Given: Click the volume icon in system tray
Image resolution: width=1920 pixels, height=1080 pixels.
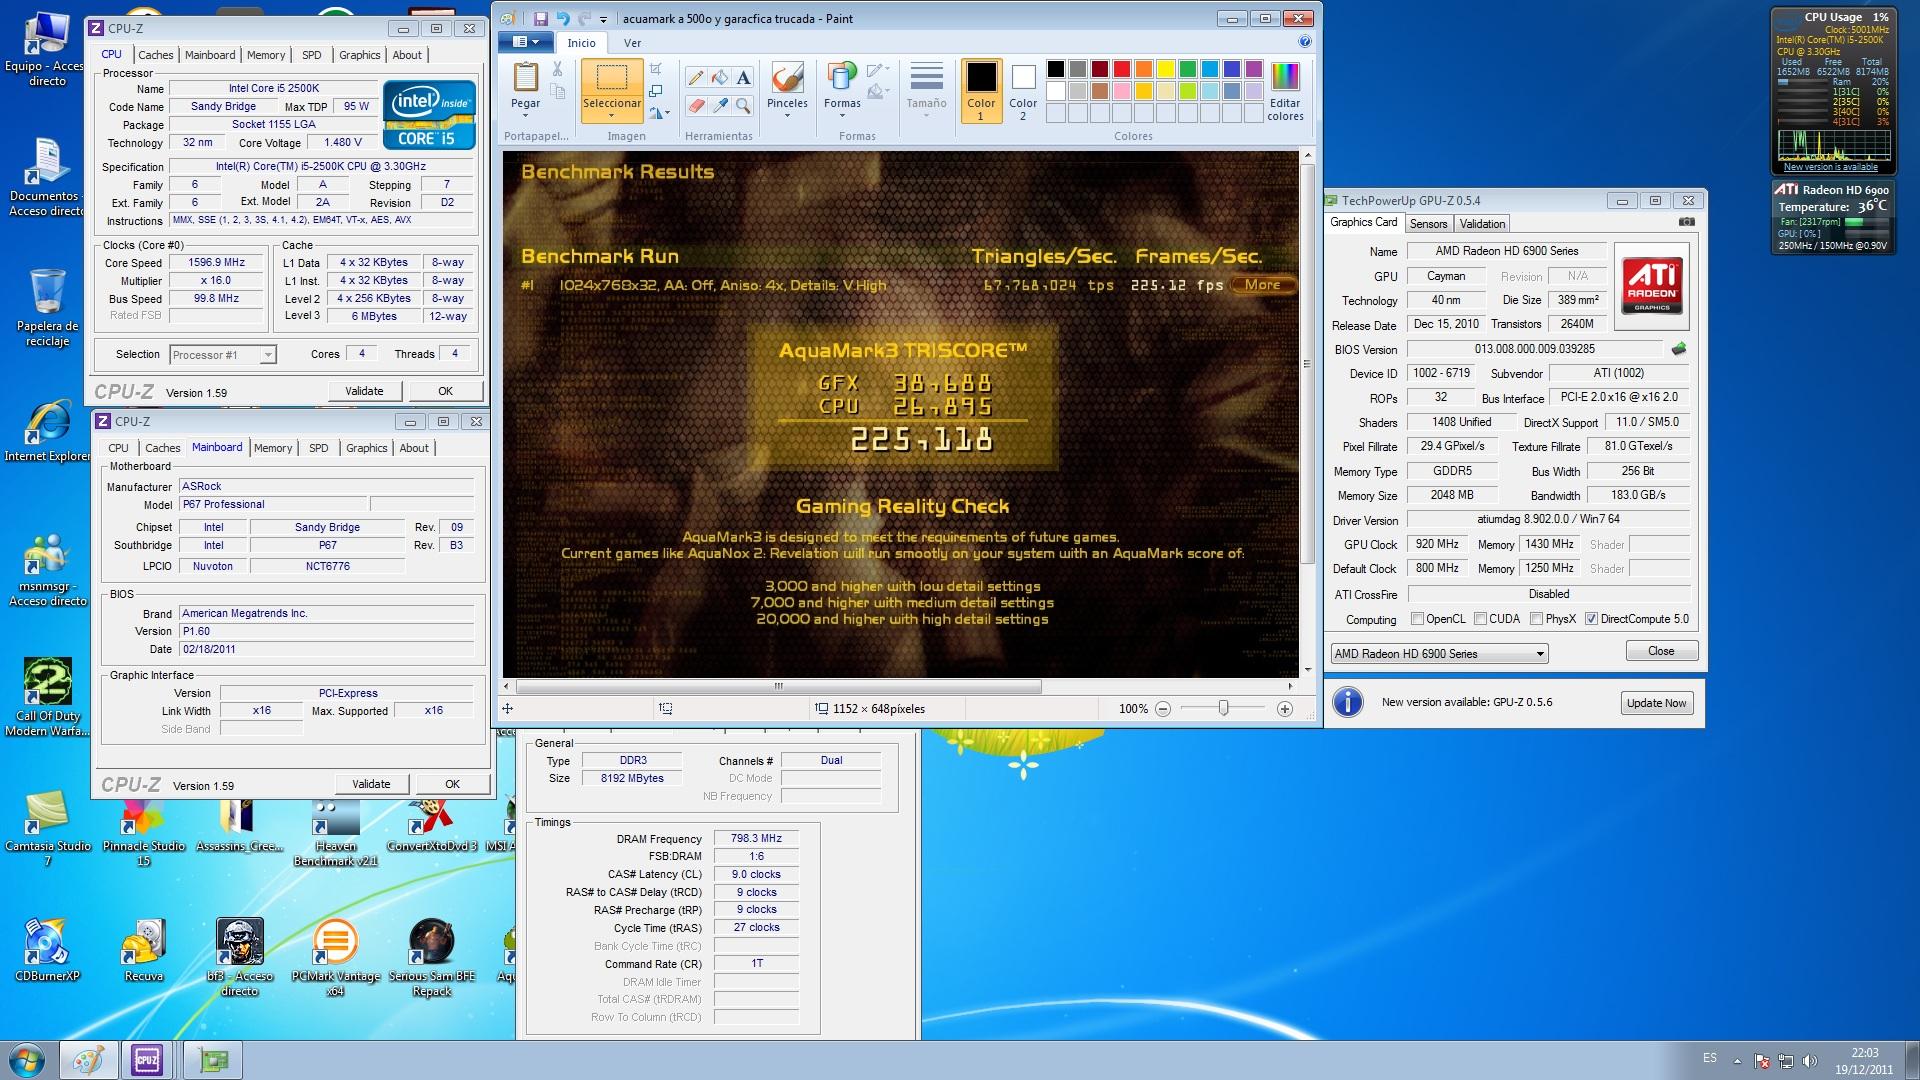Looking at the screenshot, I should [x=1808, y=1061].
